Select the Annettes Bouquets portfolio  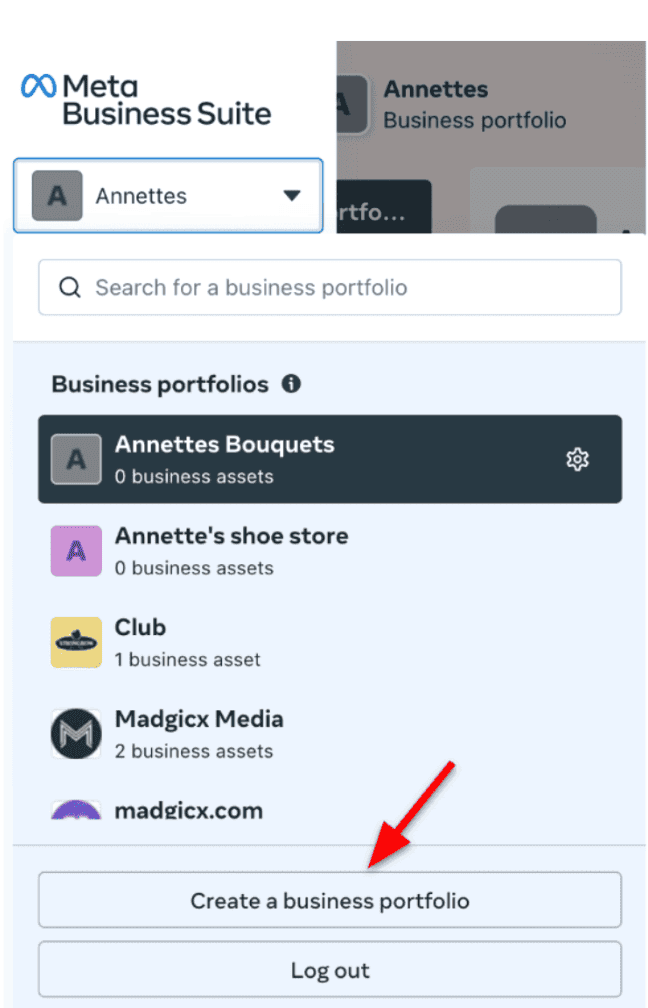[300, 459]
